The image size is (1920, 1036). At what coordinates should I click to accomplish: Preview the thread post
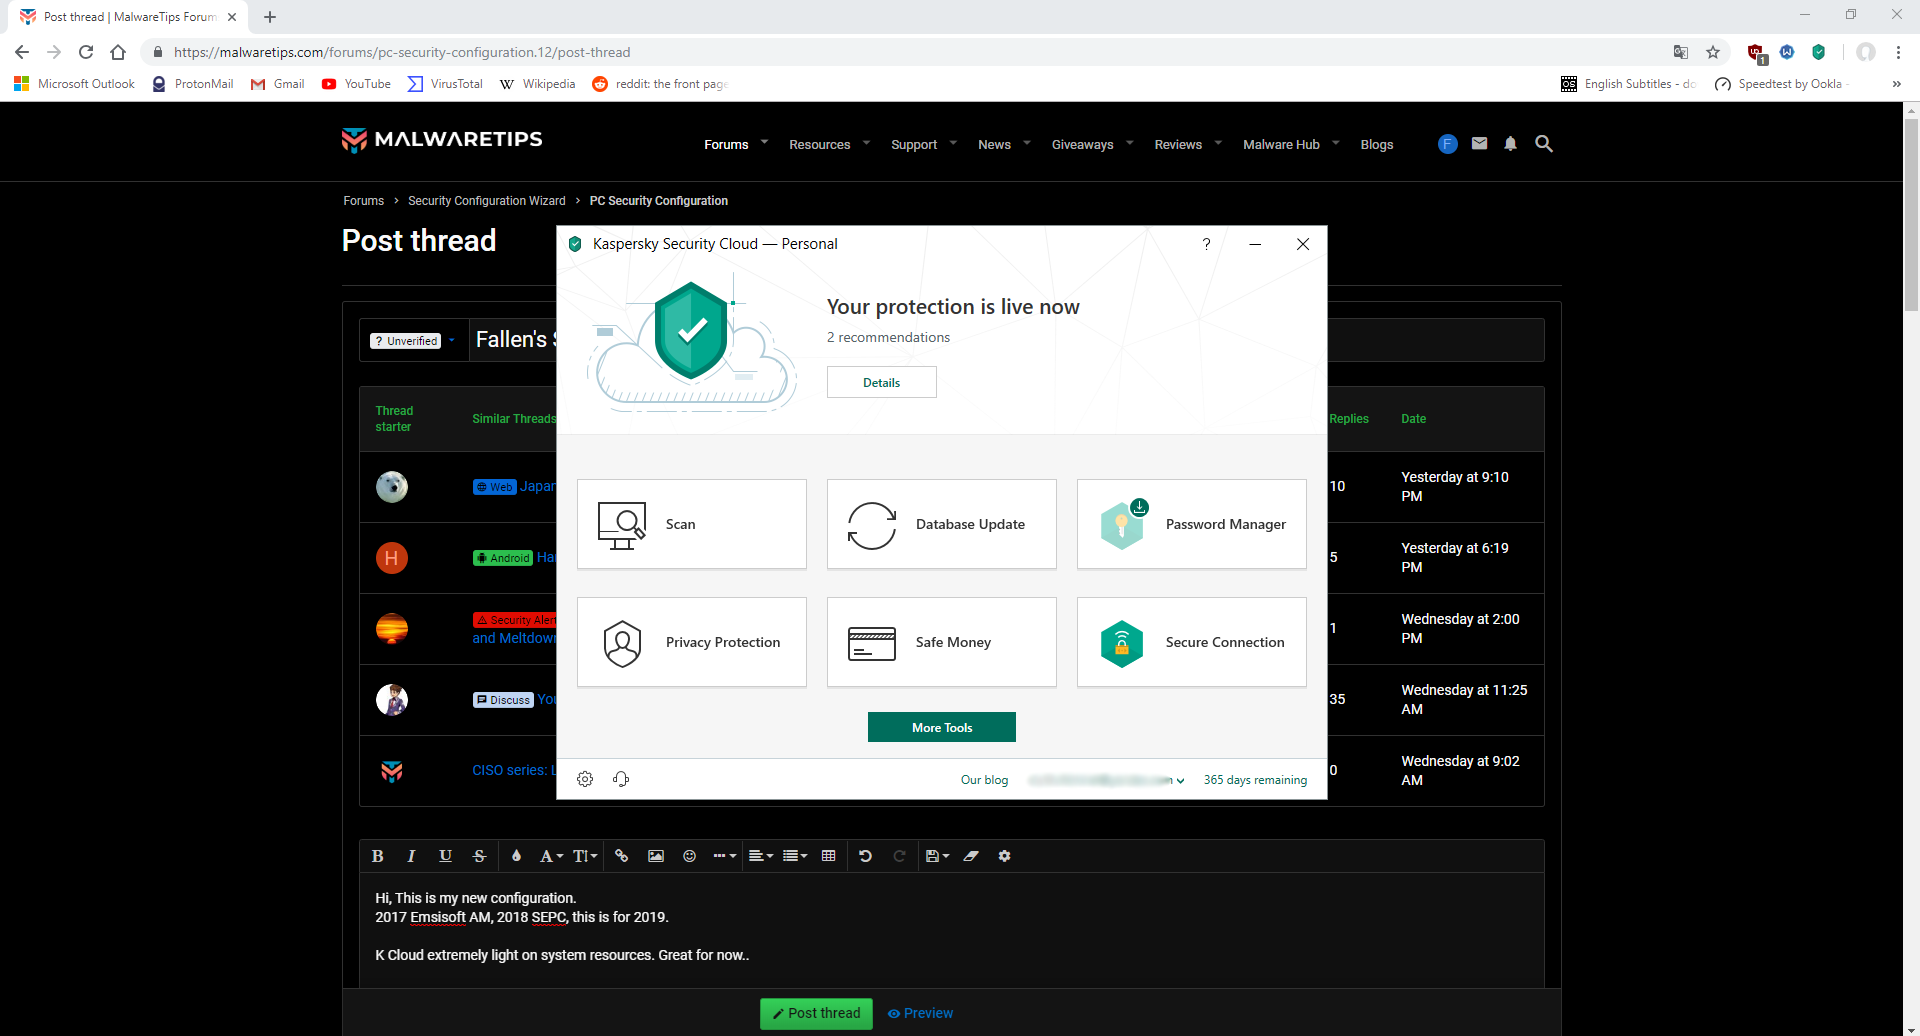(x=920, y=1013)
